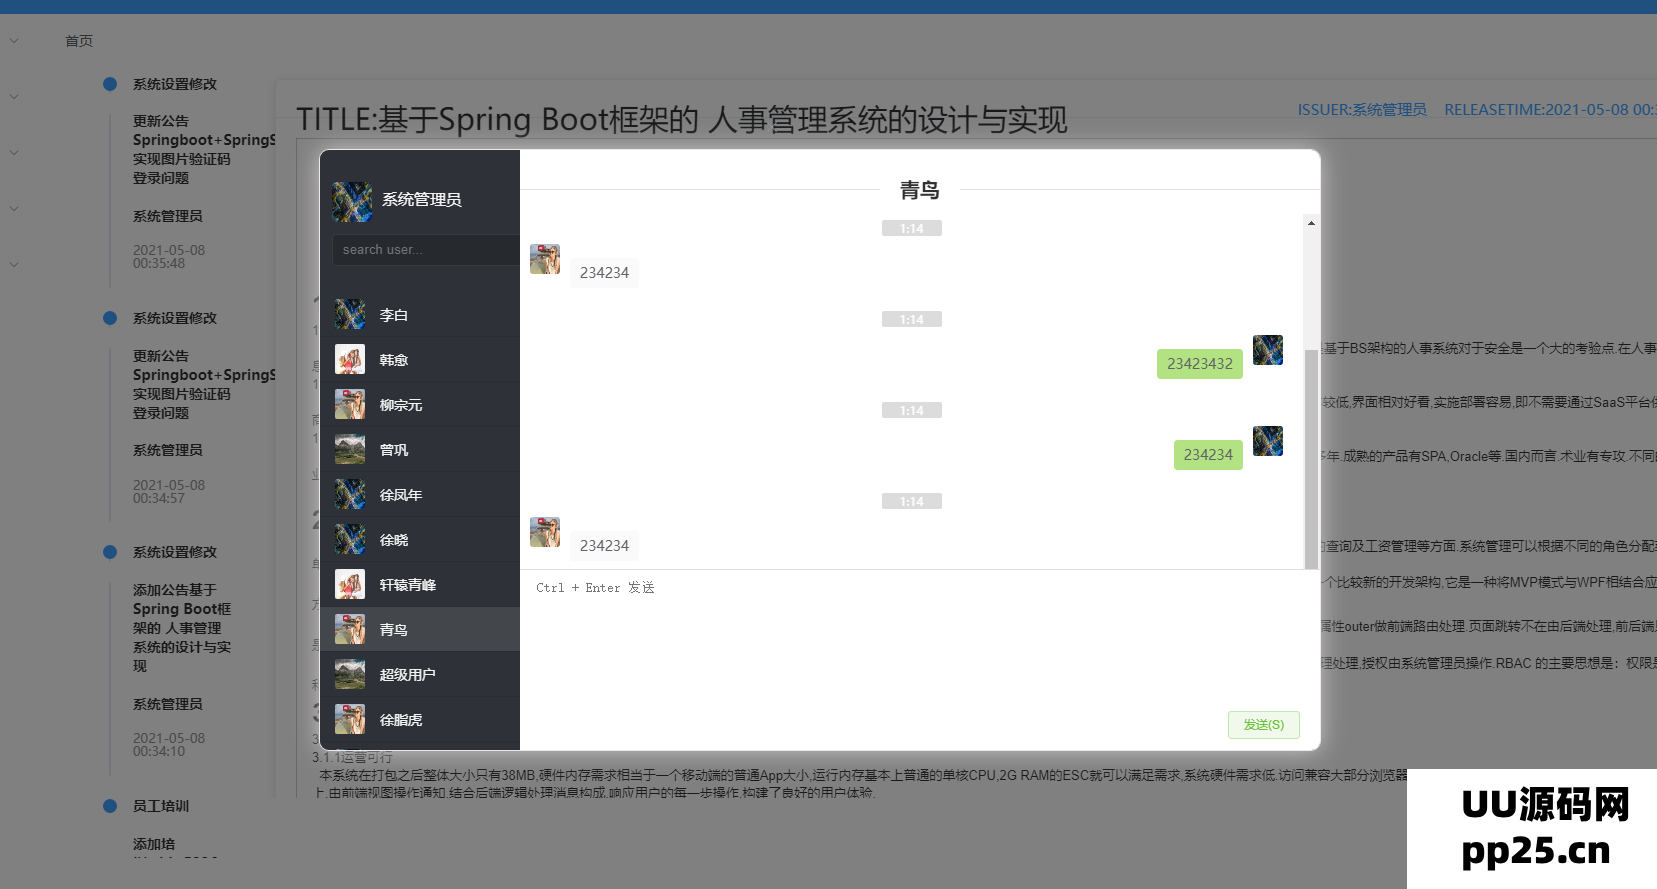
Task: Select the 柳宗元 avatar thumbnail
Action: (x=350, y=405)
